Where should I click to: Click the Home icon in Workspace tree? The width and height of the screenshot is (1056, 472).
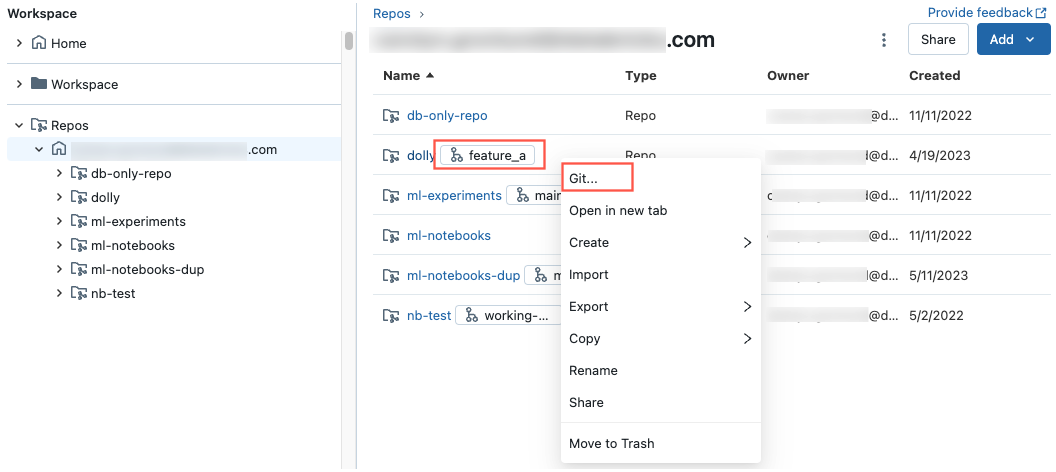click(x=39, y=43)
